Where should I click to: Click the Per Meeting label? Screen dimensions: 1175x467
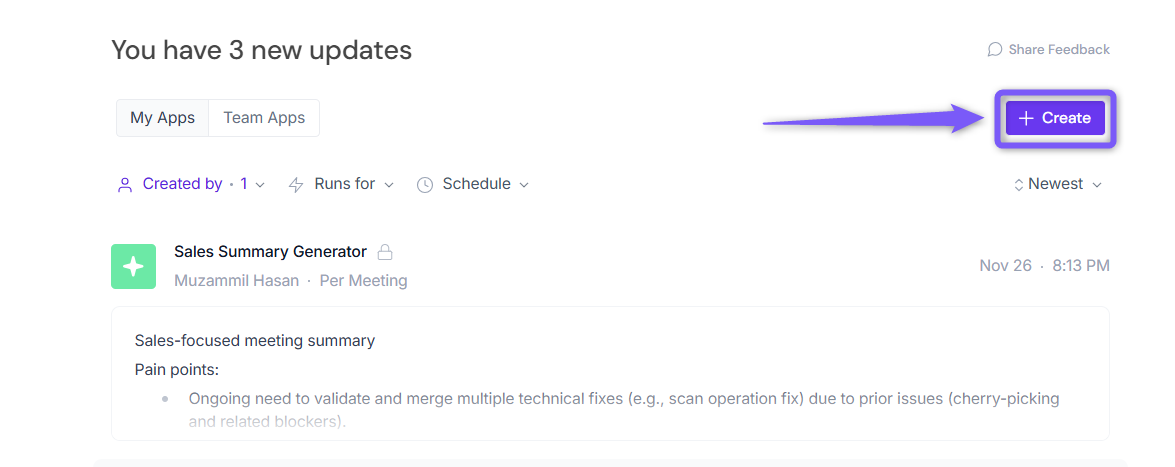pos(363,281)
